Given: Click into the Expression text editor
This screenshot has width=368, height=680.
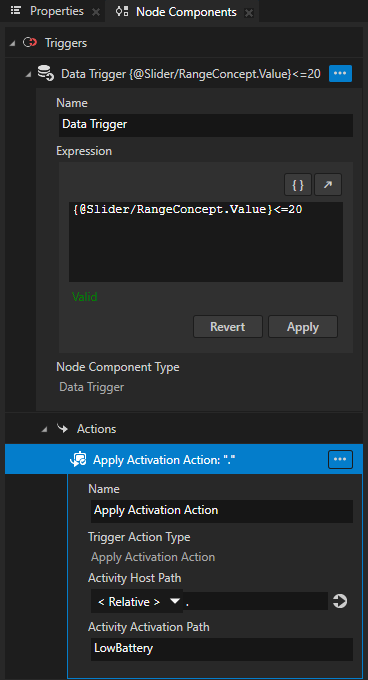Looking at the screenshot, I should 205,242.
